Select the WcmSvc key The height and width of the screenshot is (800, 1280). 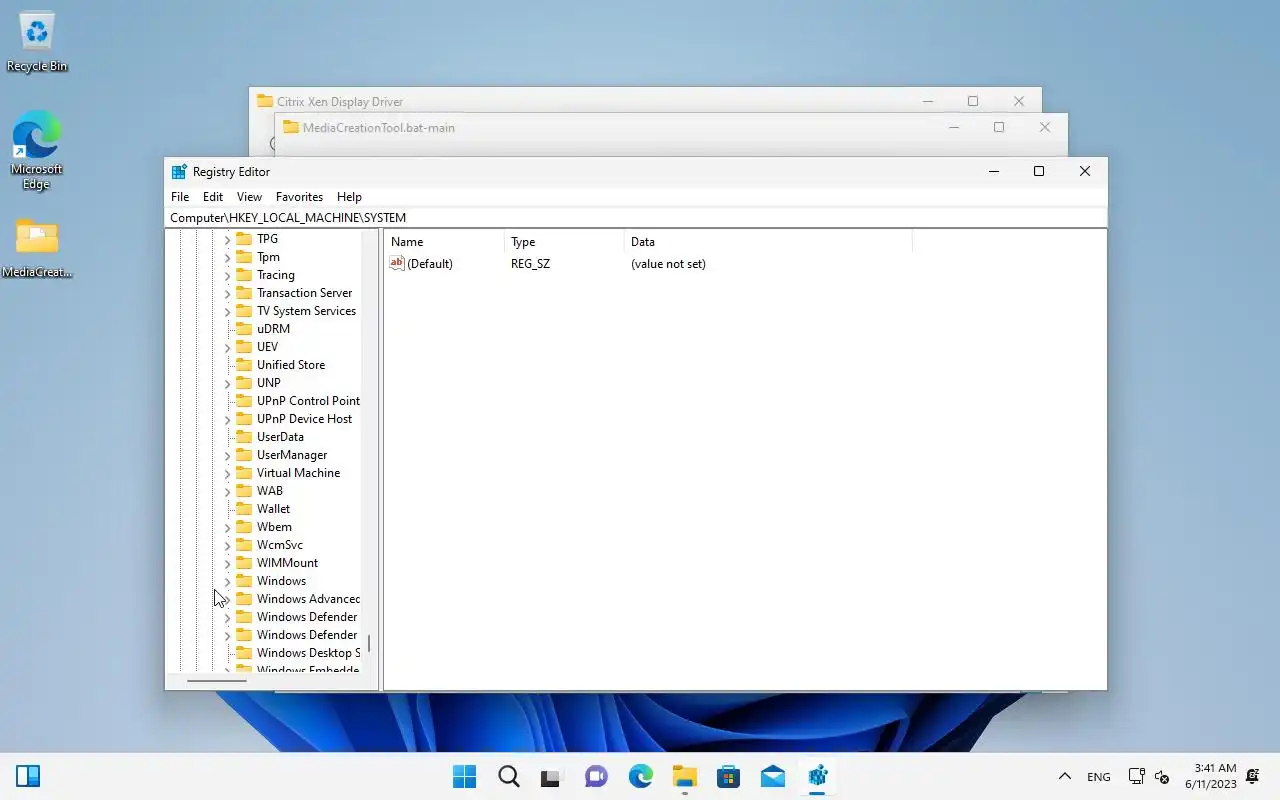coord(280,545)
